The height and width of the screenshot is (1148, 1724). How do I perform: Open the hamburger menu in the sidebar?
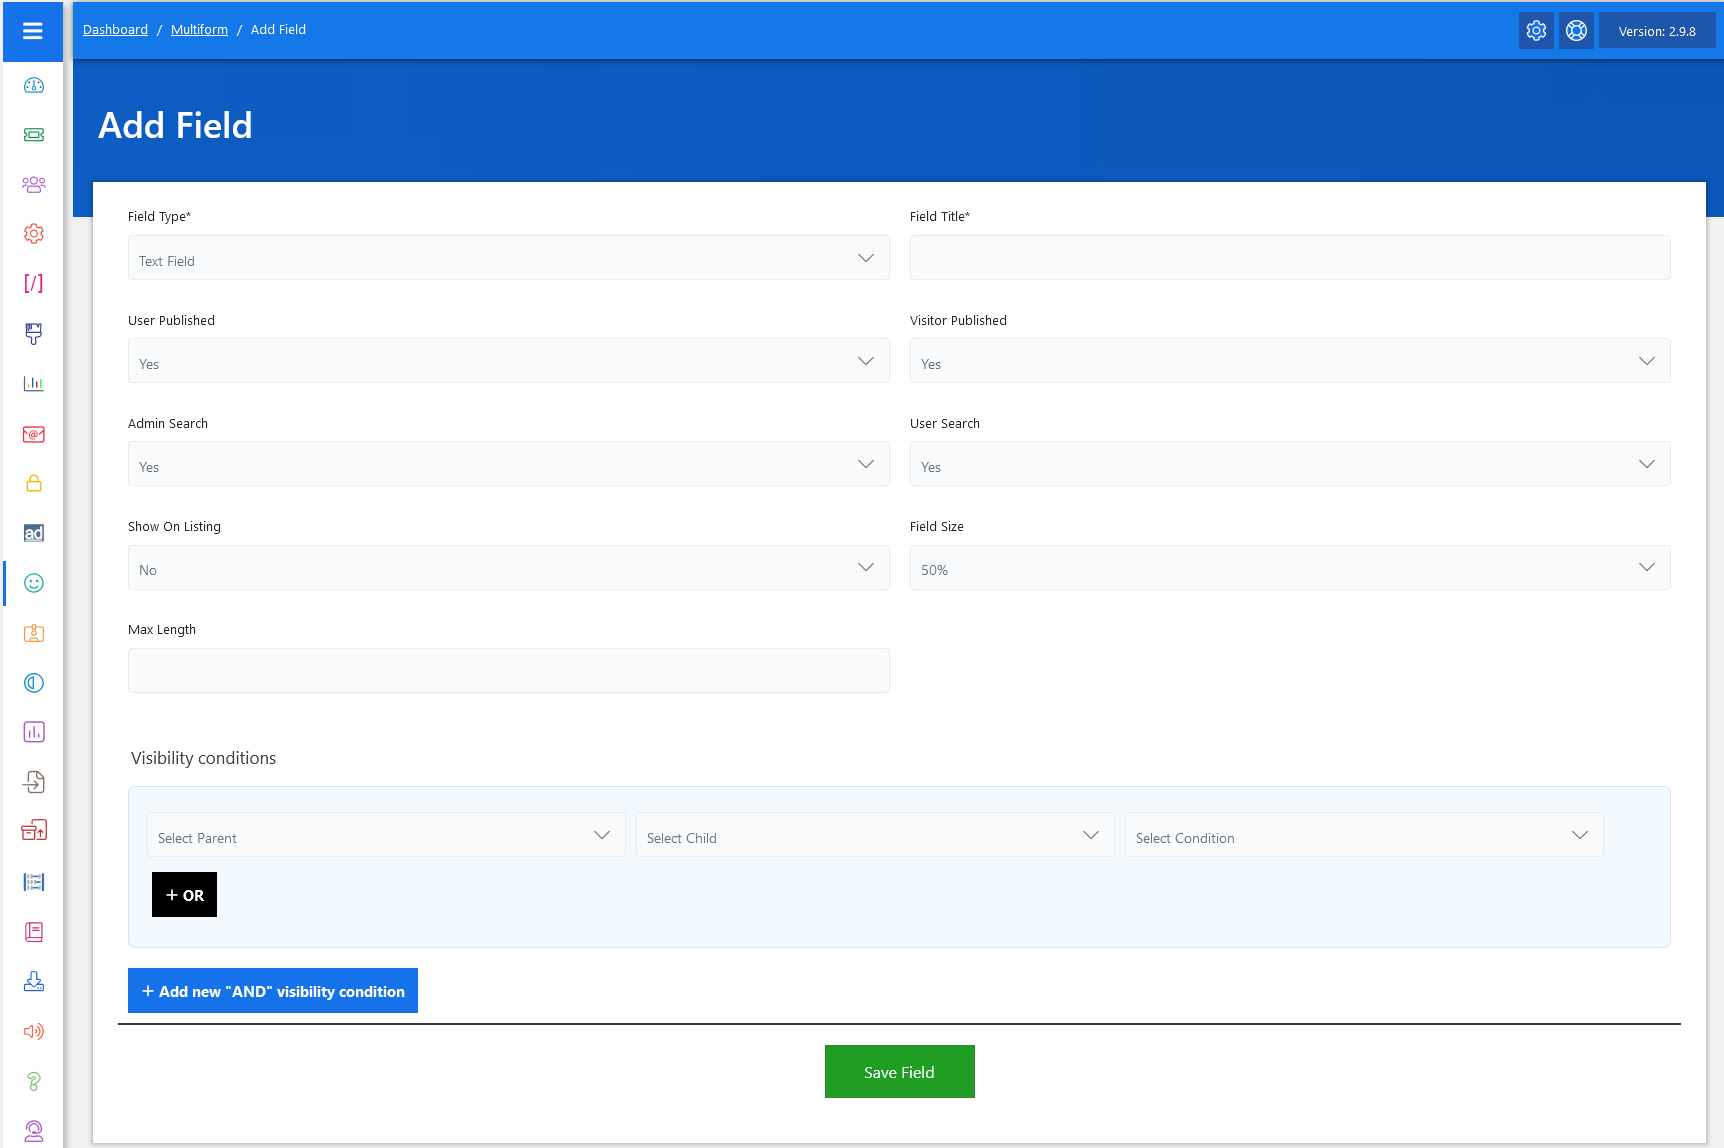[x=33, y=31]
